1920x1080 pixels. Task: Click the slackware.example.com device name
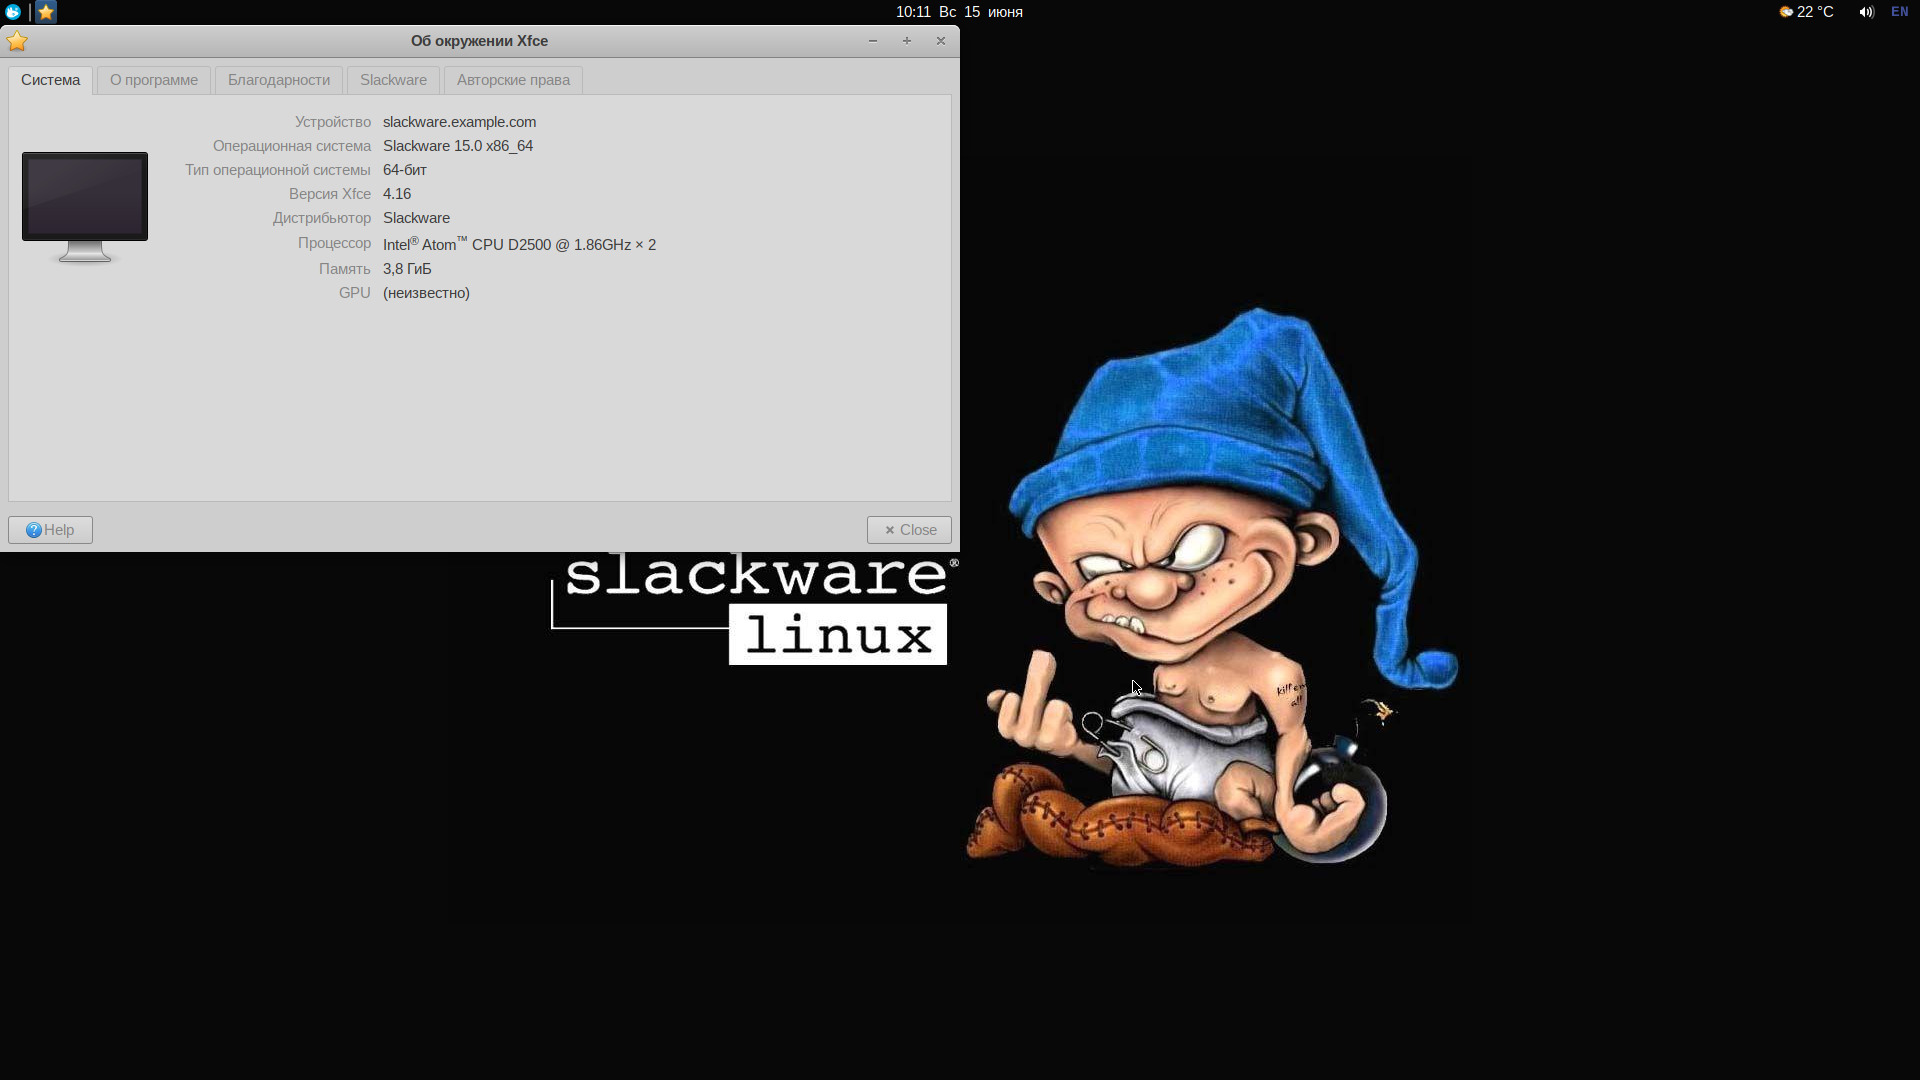[x=459, y=122]
